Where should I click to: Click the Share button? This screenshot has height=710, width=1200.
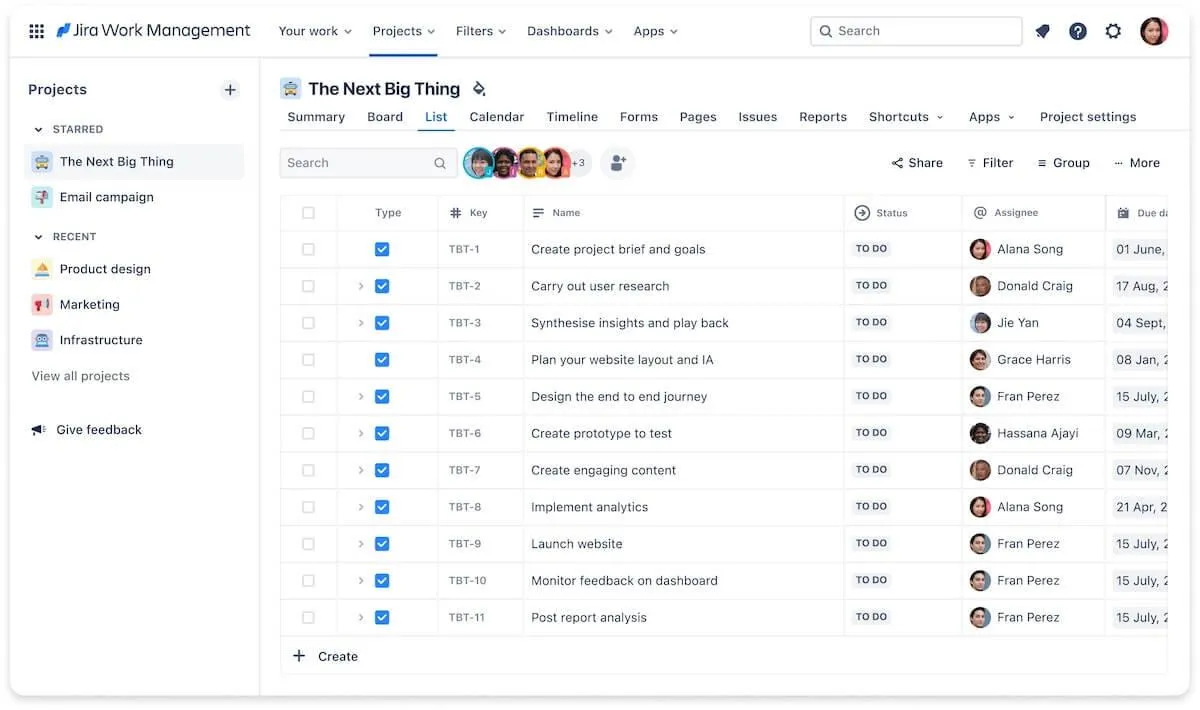(x=917, y=163)
